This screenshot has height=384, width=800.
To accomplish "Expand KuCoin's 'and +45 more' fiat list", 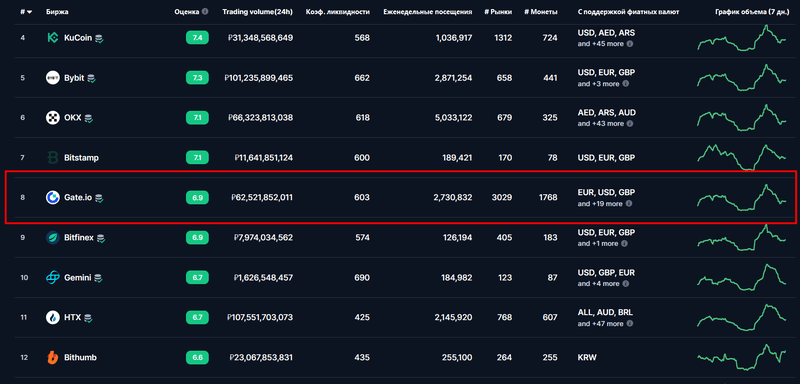I will (601, 44).
